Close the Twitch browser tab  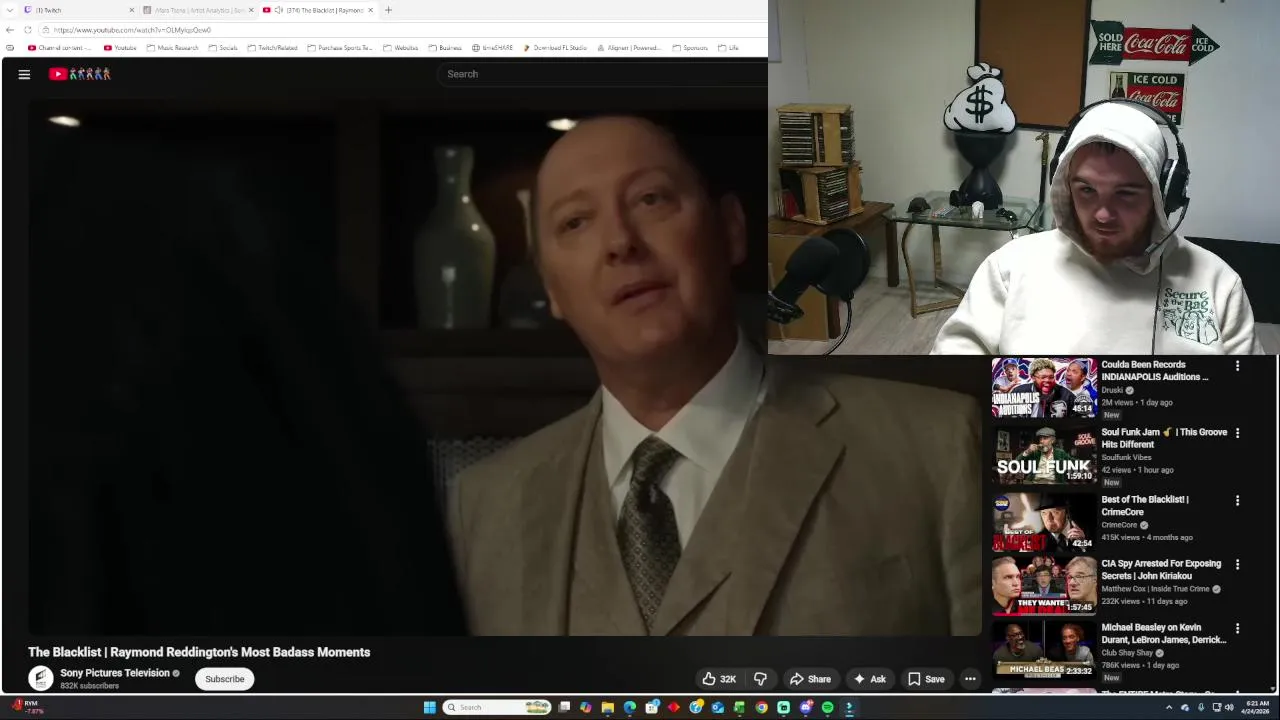pyautogui.click(x=131, y=10)
